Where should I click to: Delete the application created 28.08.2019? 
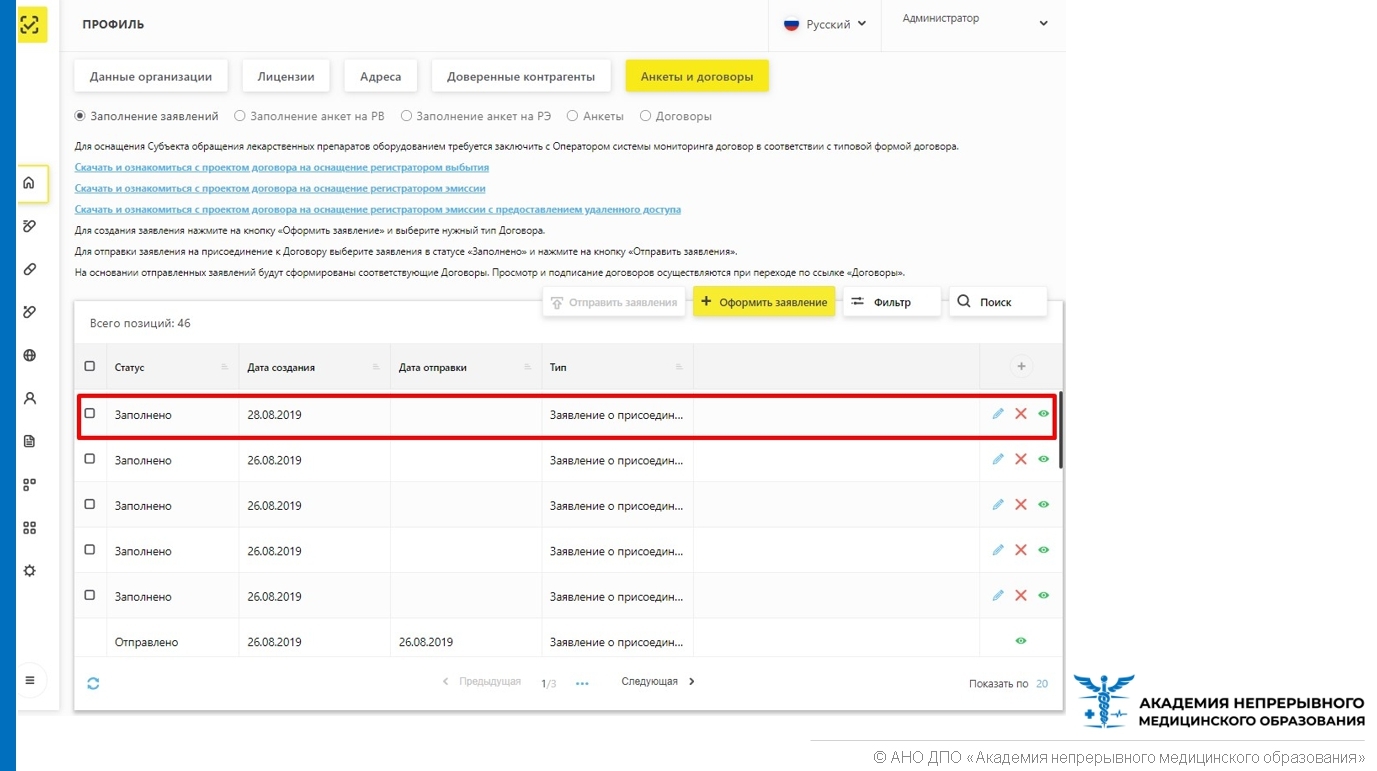1021,414
